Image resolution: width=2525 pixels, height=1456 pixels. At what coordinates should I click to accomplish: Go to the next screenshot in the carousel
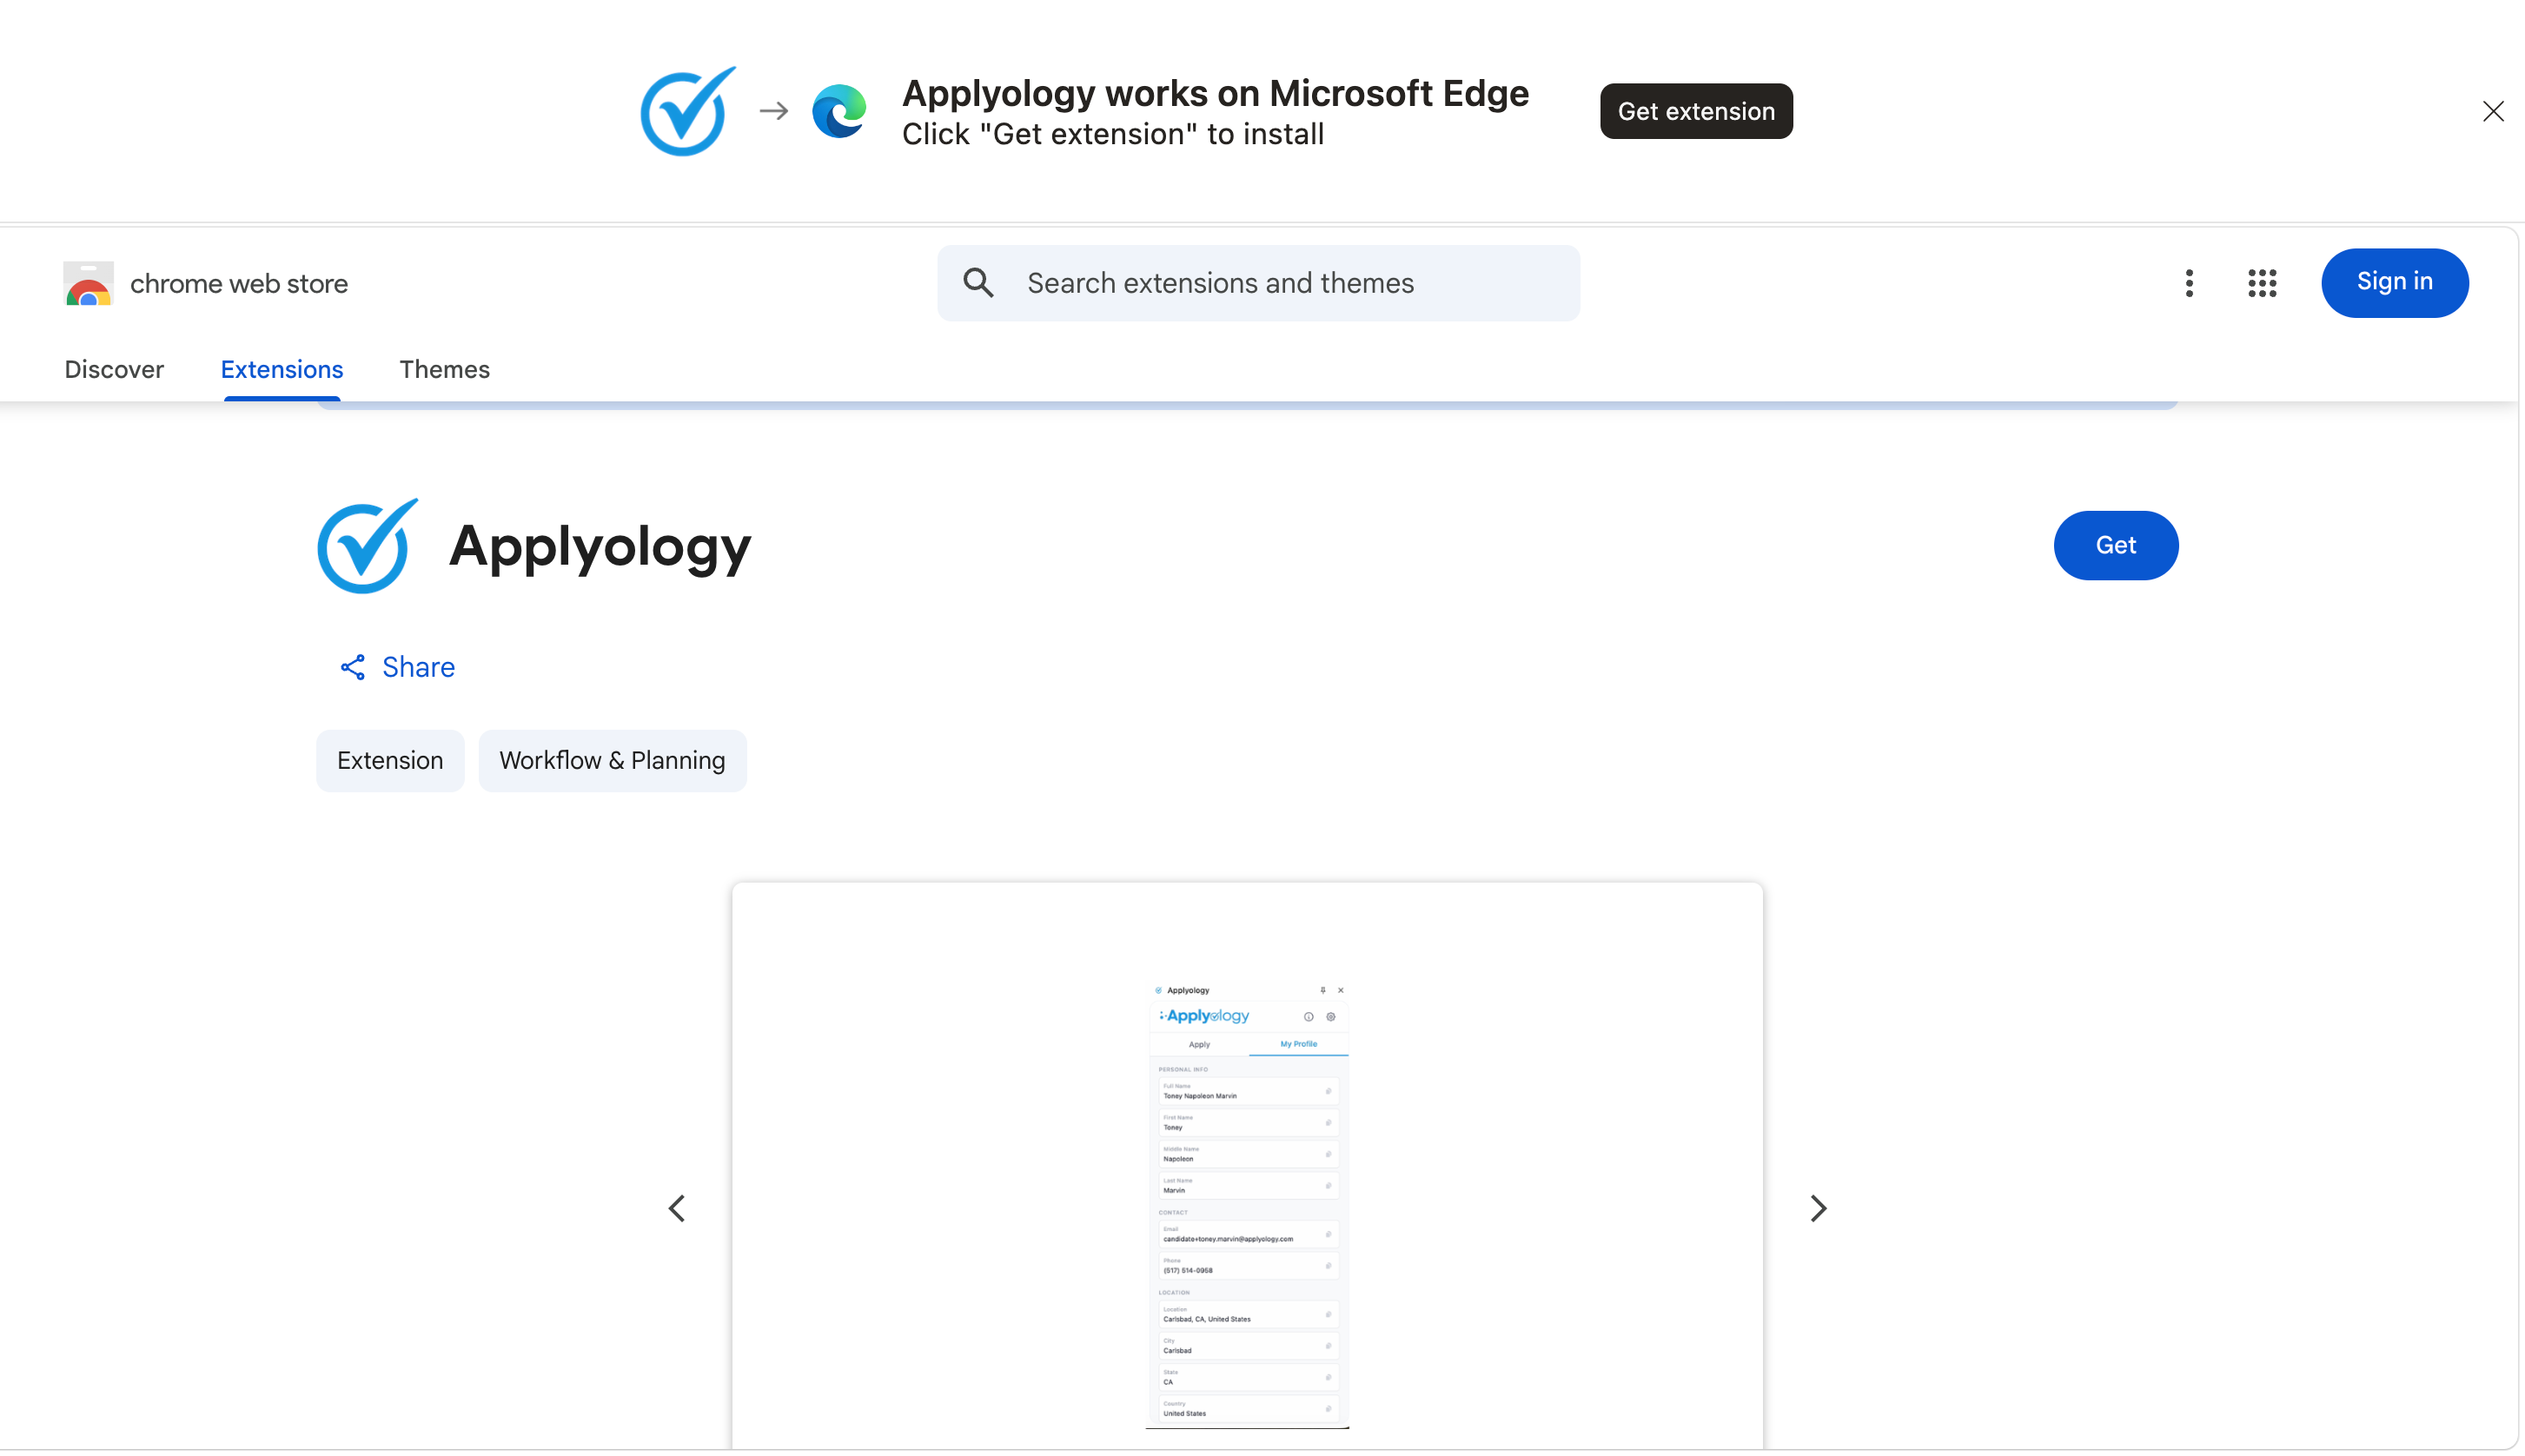(x=1818, y=1208)
